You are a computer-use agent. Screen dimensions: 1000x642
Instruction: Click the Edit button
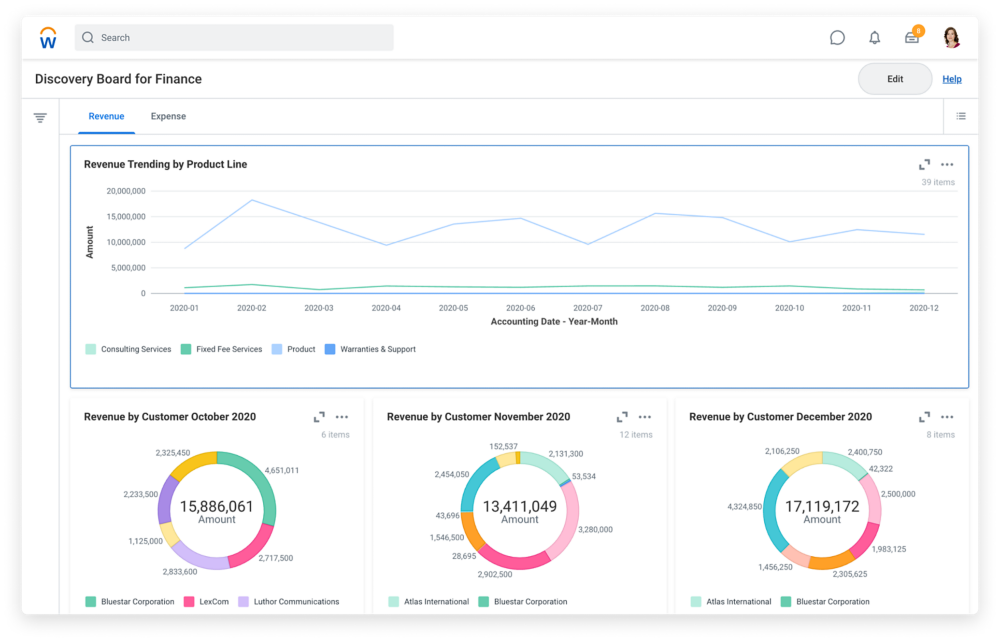pyautogui.click(x=895, y=79)
